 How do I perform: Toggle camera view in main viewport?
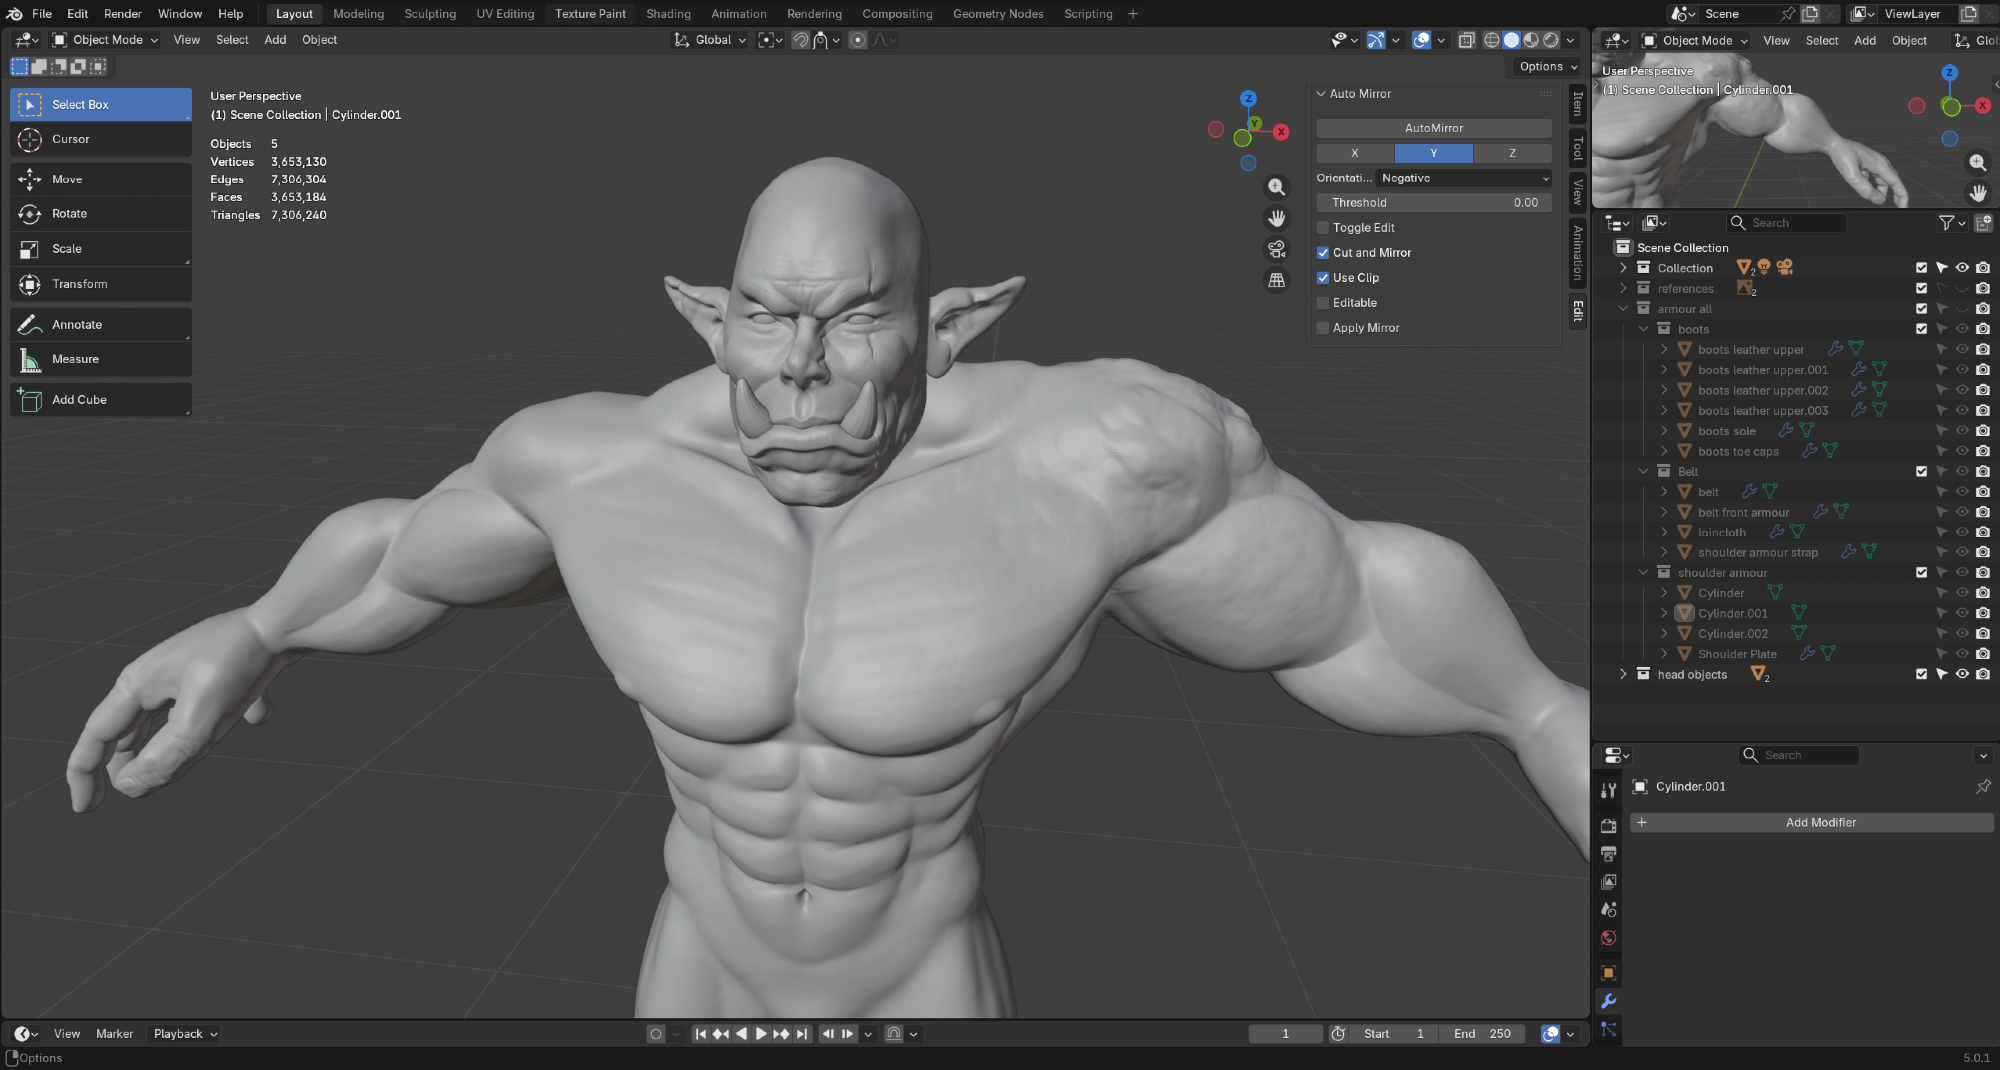pyautogui.click(x=1277, y=249)
